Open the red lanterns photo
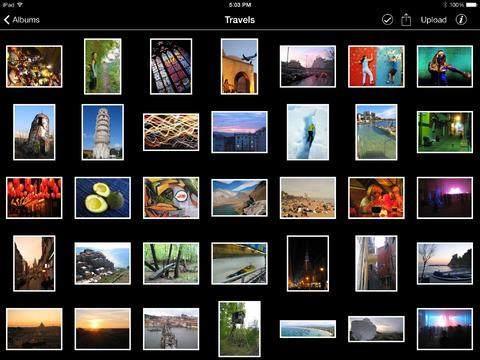The width and height of the screenshot is (480, 360). [34, 198]
